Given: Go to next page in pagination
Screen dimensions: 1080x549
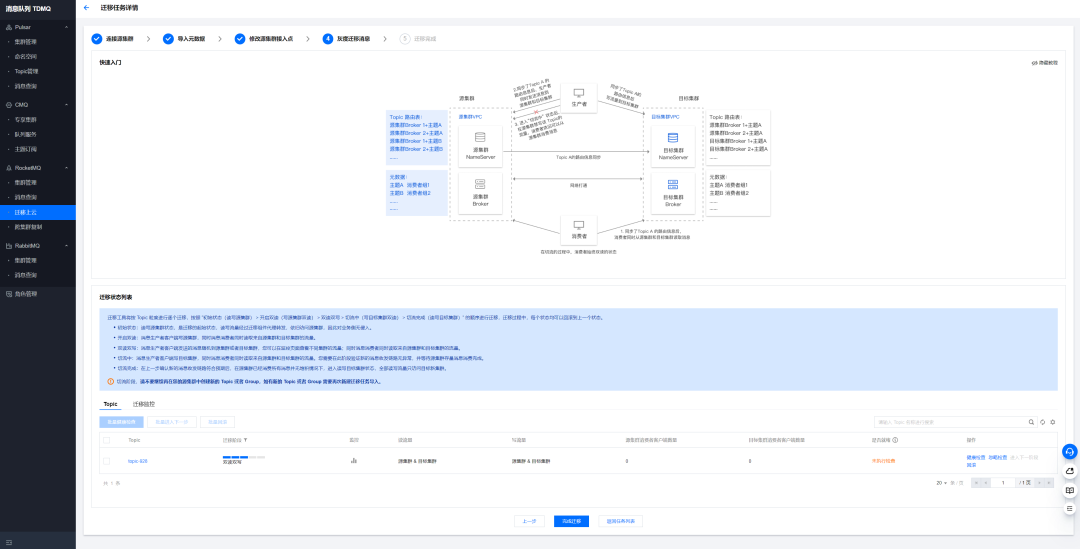Looking at the screenshot, I should 1039,483.
